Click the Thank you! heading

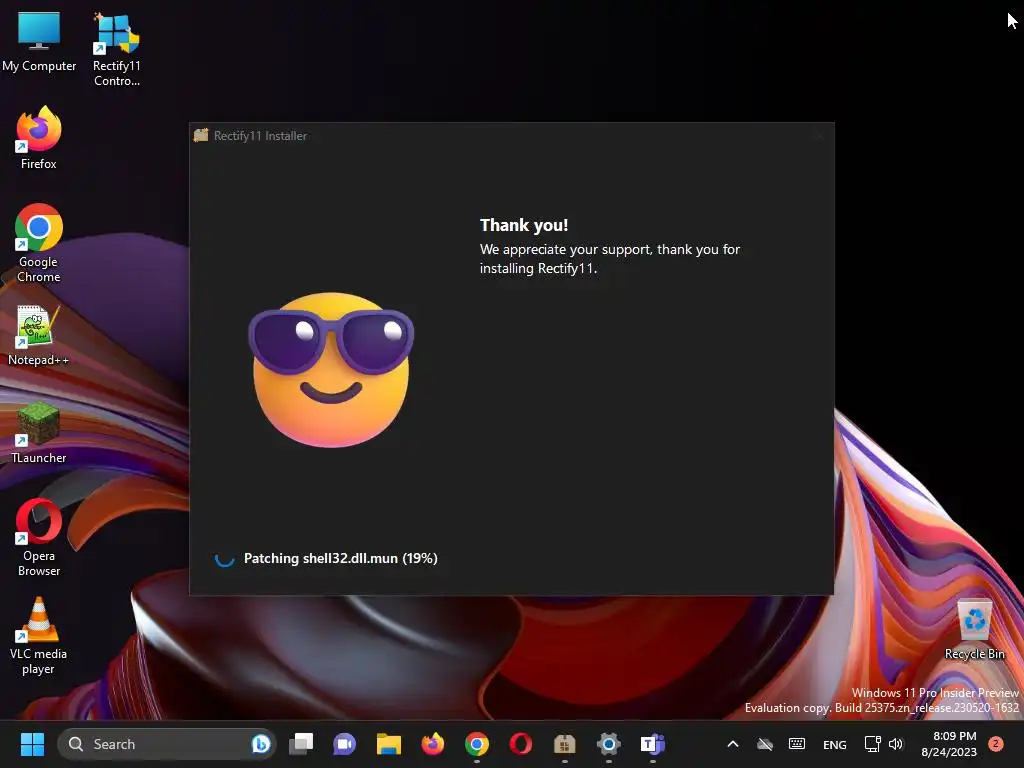pos(524,225)
